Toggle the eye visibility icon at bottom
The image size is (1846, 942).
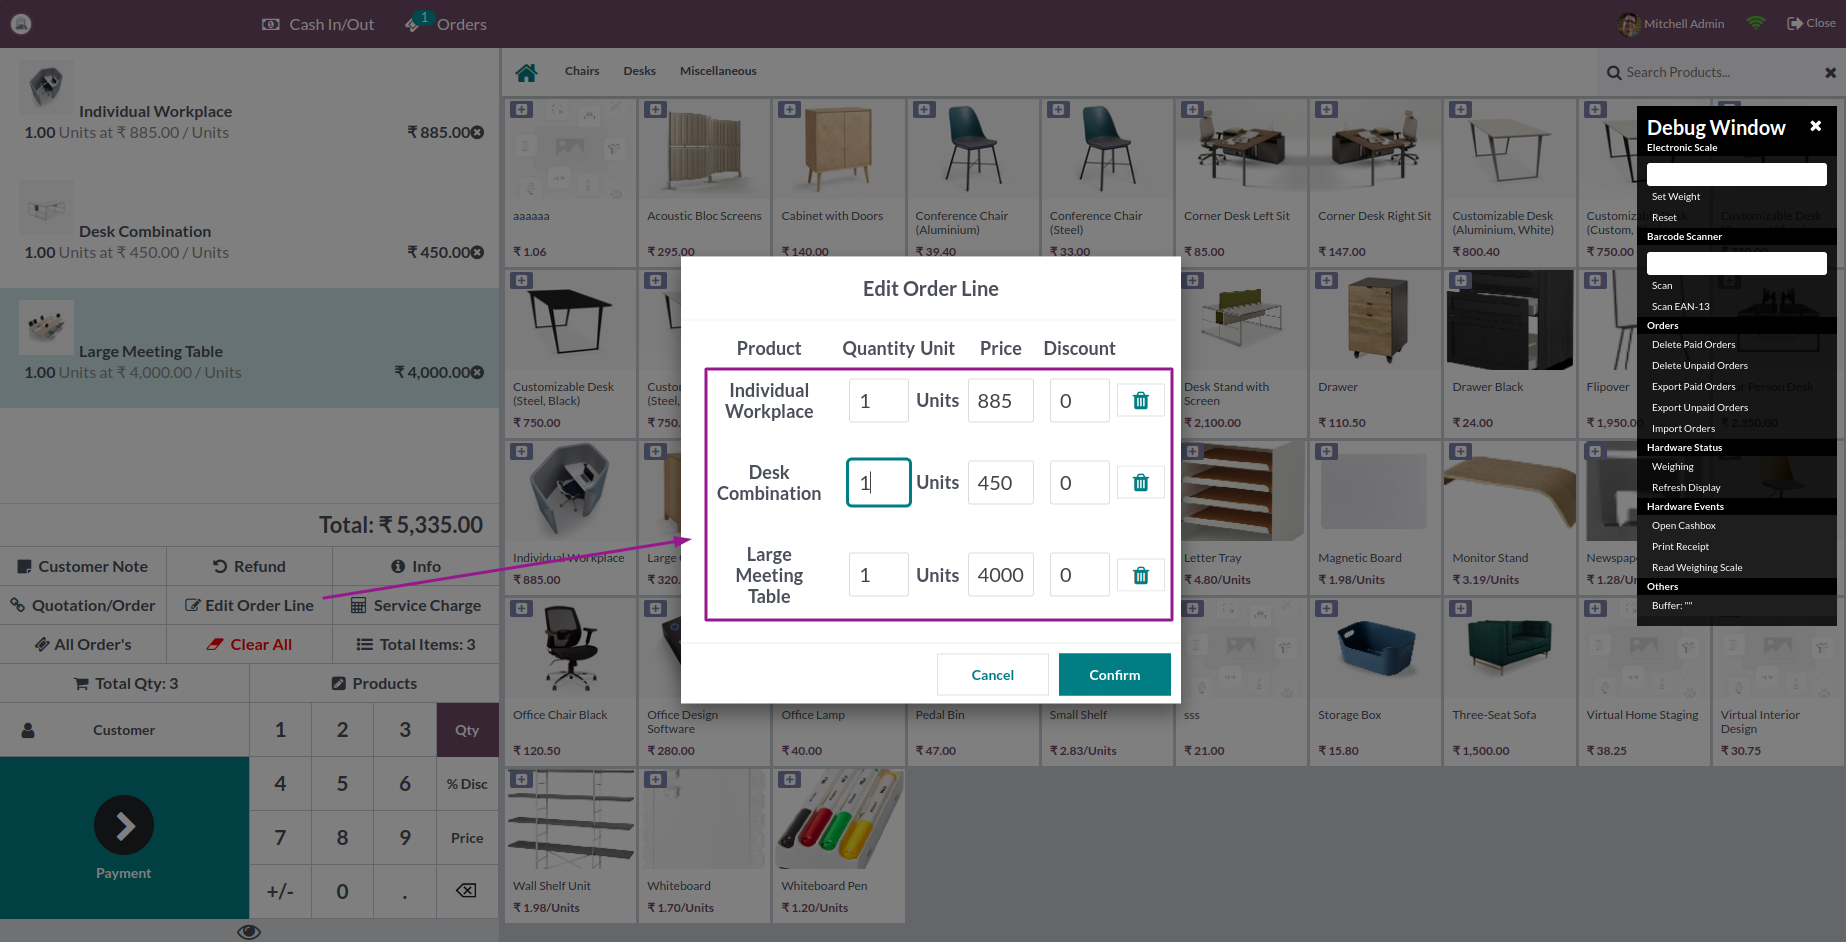click(249, 931)
